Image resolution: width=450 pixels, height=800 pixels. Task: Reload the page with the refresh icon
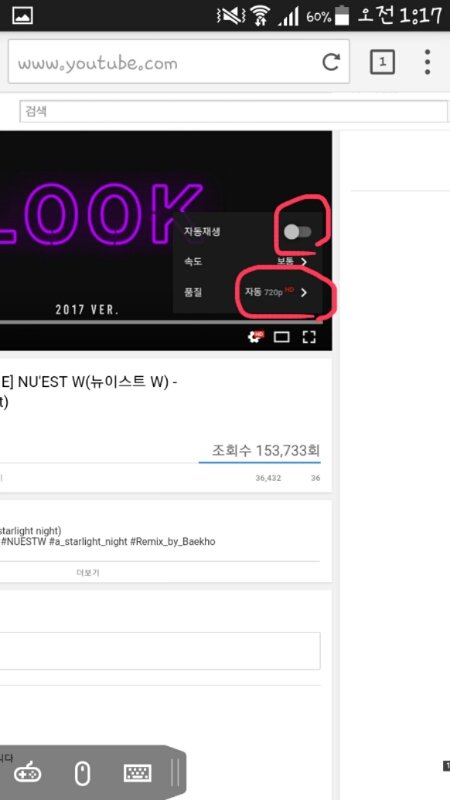(x=331, y=62)
